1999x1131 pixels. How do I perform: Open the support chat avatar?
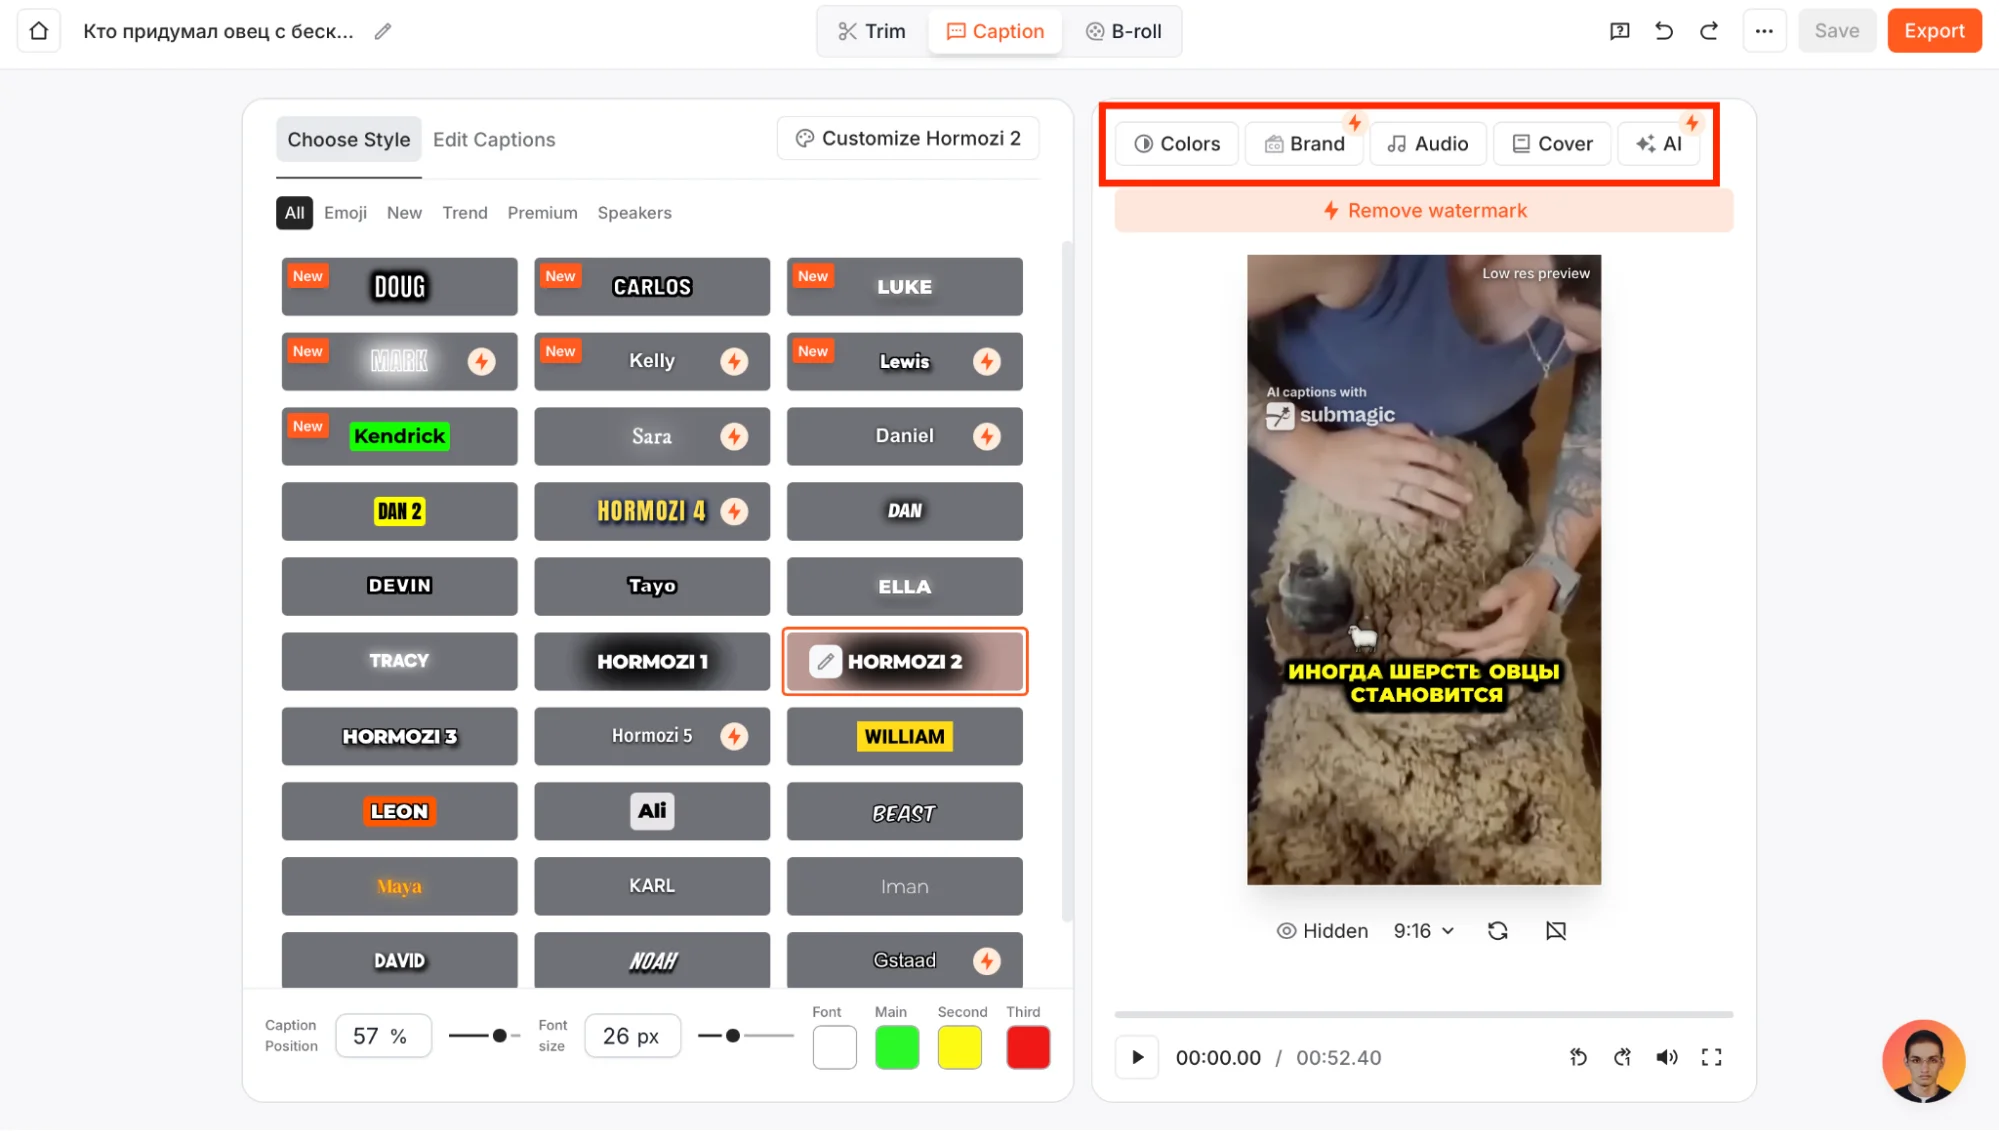click(x=1923, y=1060)
